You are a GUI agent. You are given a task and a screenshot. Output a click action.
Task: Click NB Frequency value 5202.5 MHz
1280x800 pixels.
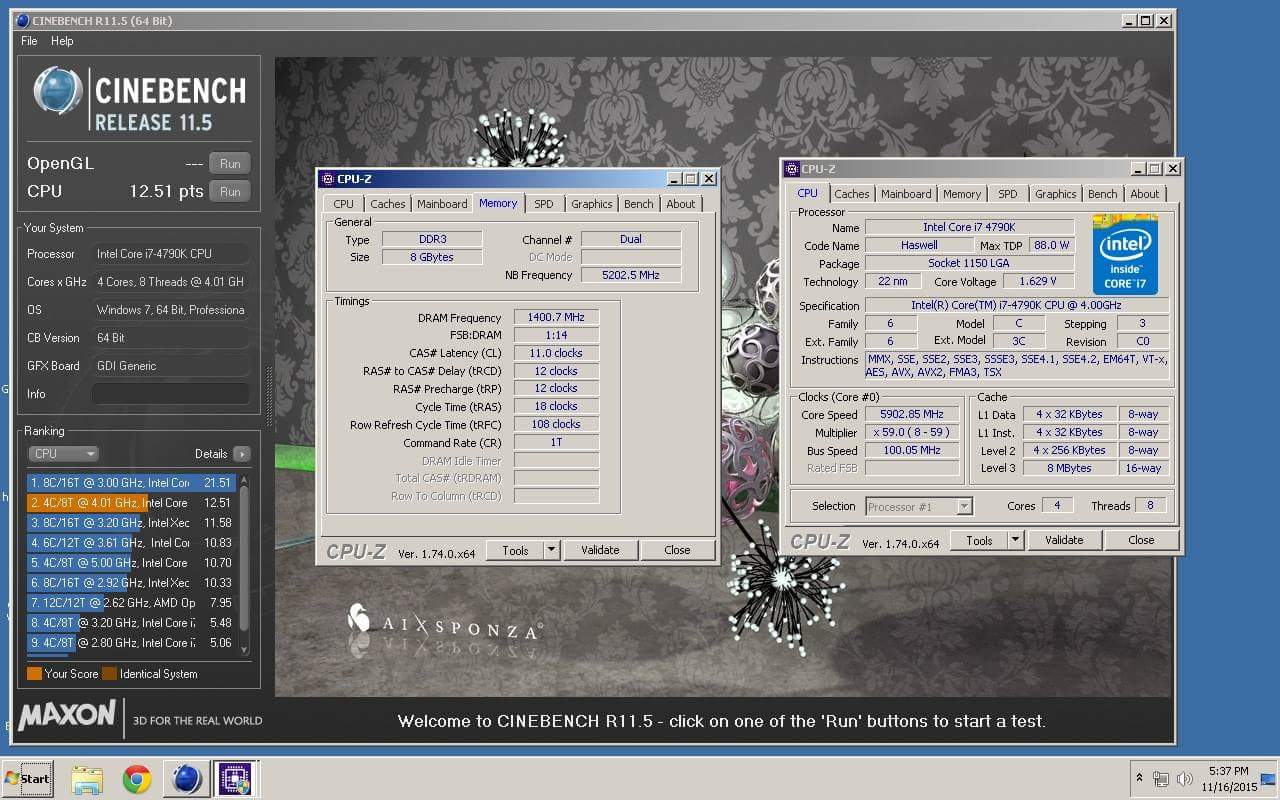coord(630,275)
